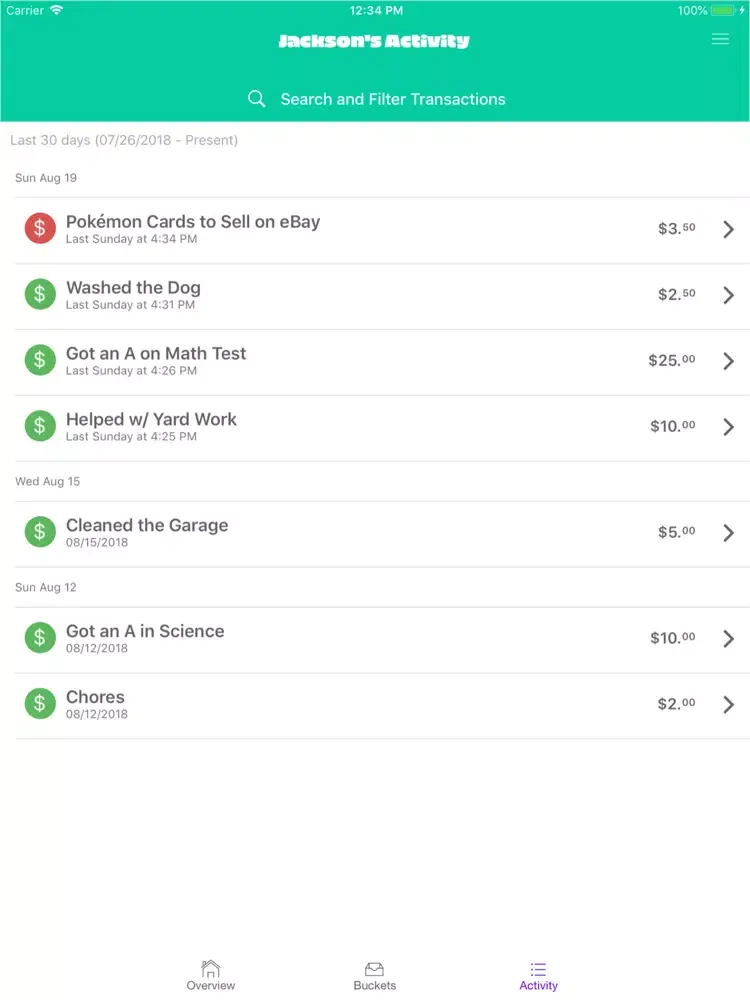Expand Pokémon Cards transaction chevron
The width and height of the screenshot is (750, 1000).
click(x=728, y=229)
